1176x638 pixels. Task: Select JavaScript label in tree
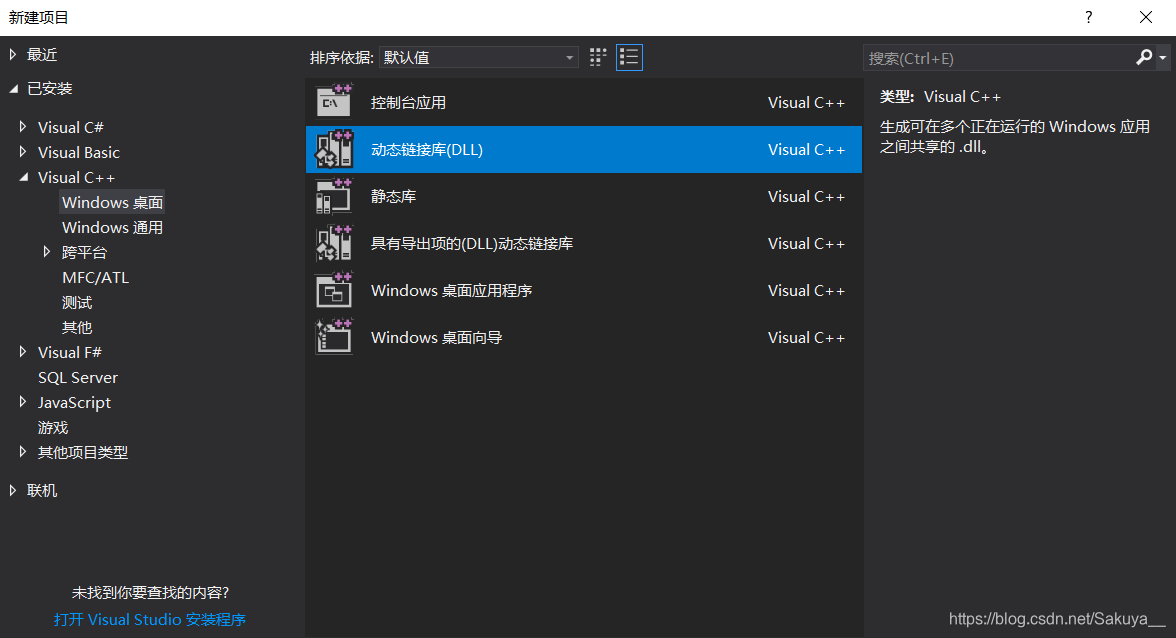click(74, 403)
